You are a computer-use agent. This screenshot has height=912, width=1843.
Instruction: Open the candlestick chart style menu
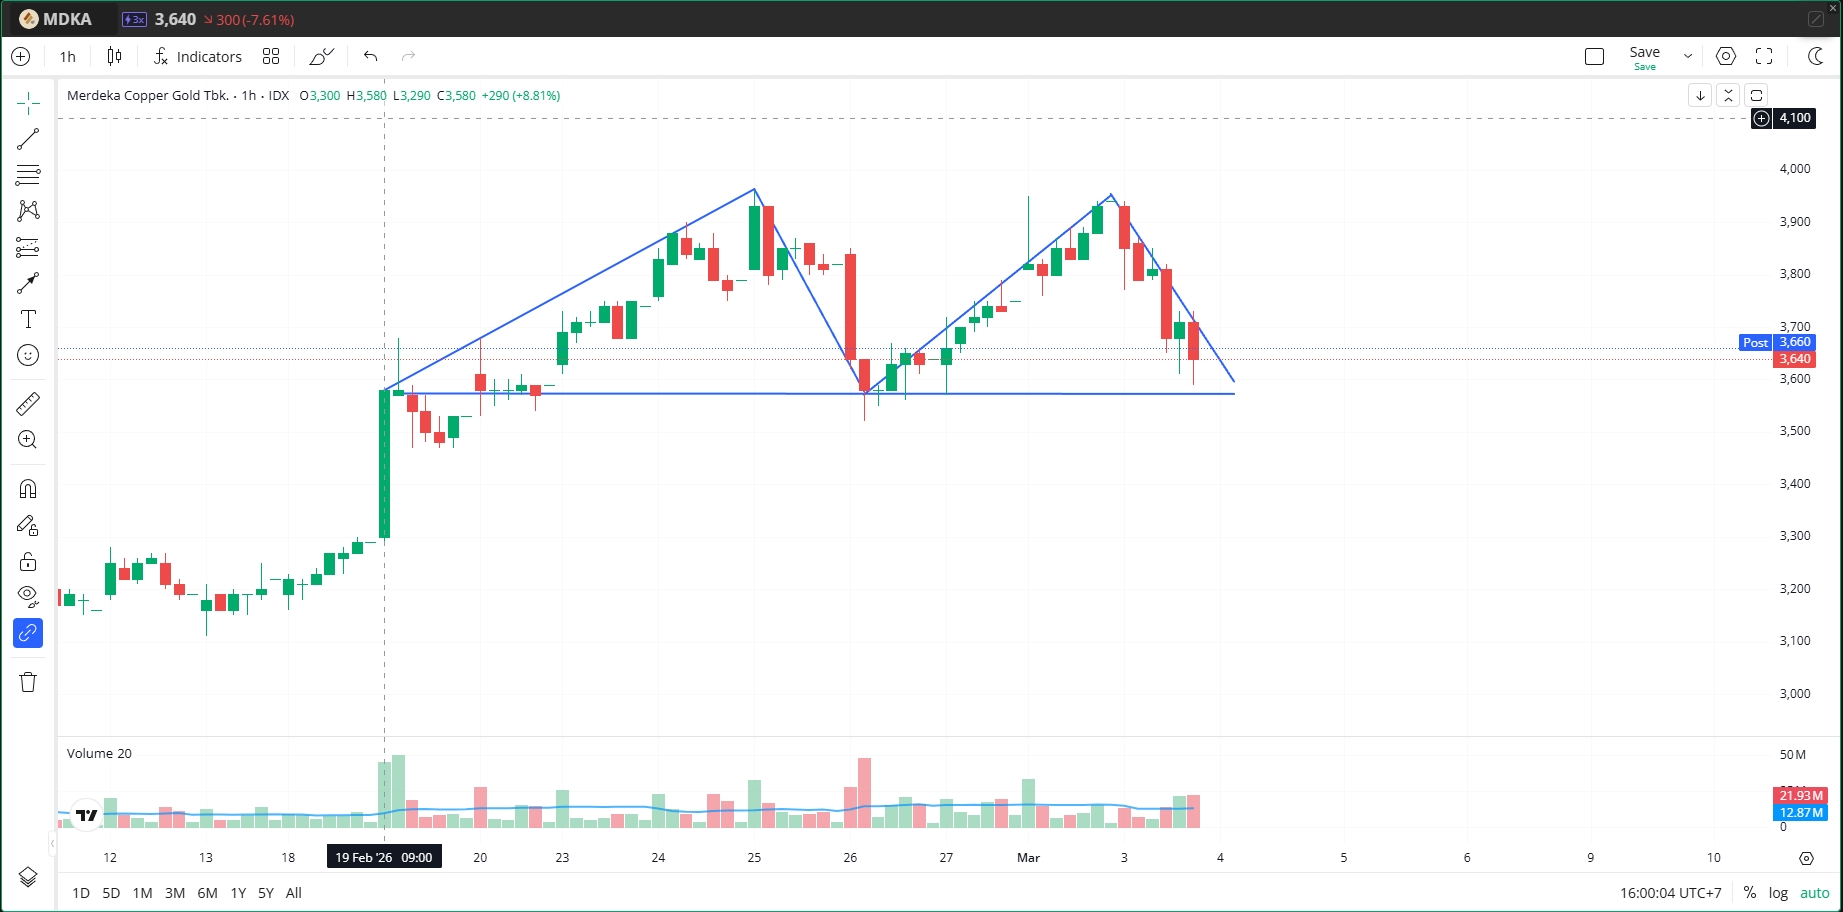pyautogui.click(x=115, y=57)
